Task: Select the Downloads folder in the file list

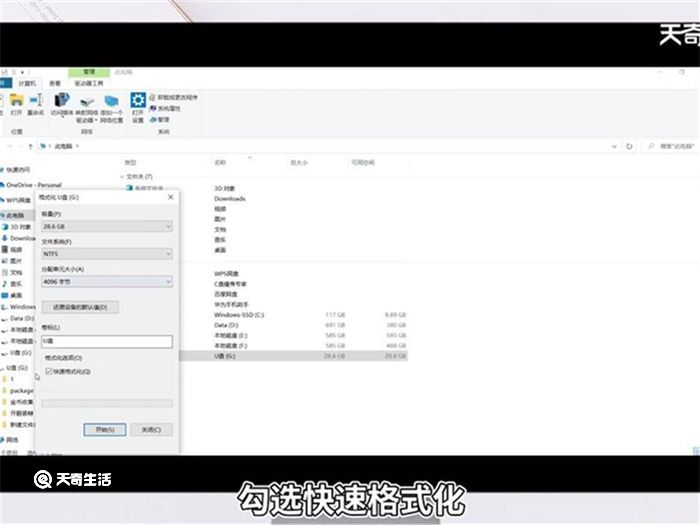Action: click(x=230, y=199)
